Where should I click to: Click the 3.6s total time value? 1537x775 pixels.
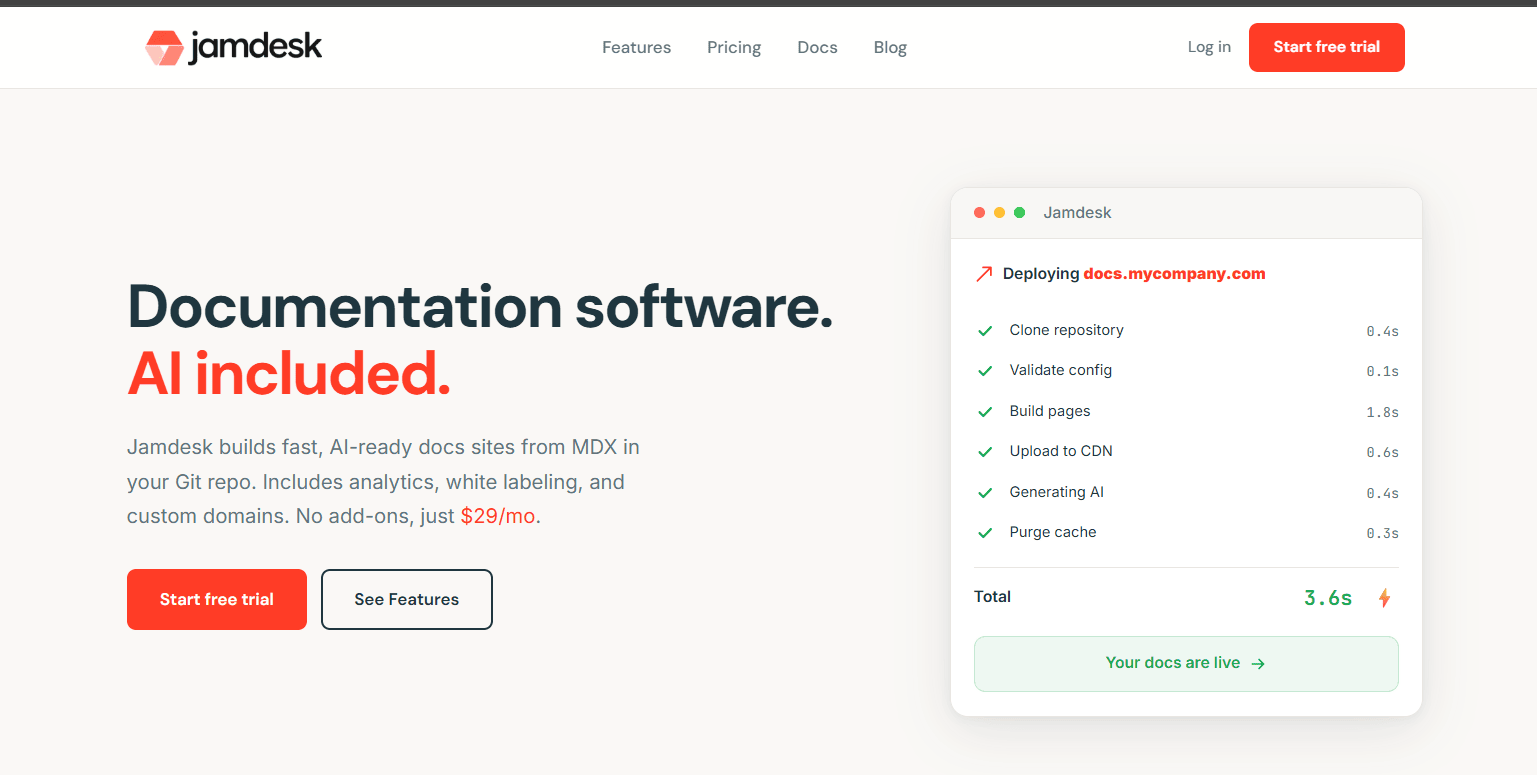pyautogui.click(x=1328, y=598)
